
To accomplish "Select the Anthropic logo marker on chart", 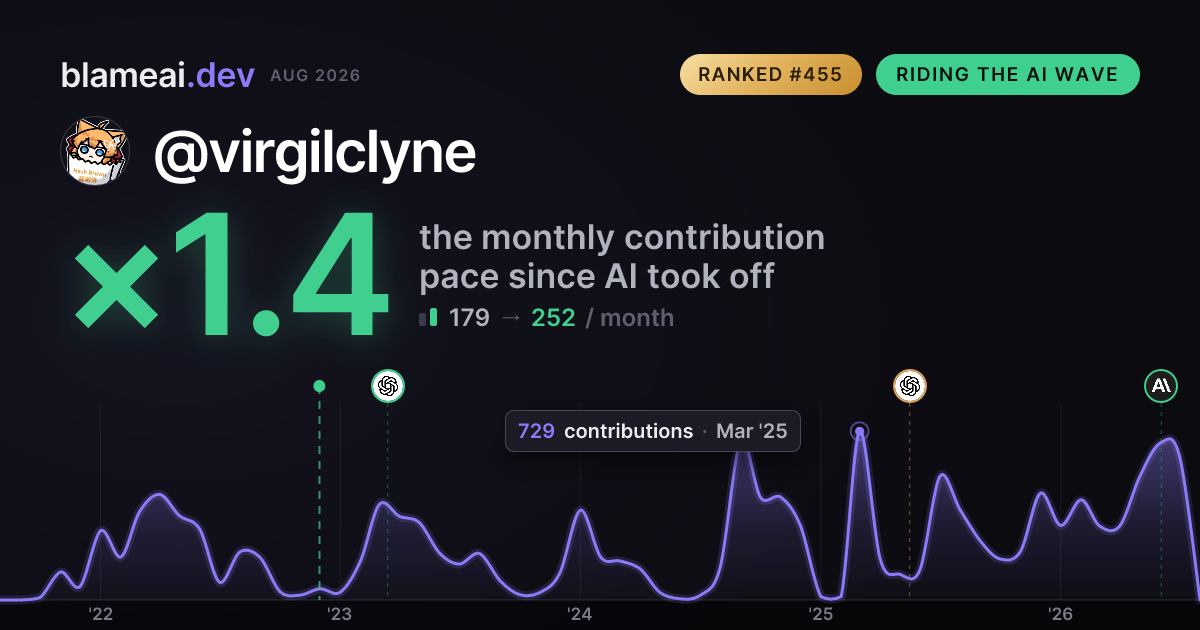I will (1161, 385).
